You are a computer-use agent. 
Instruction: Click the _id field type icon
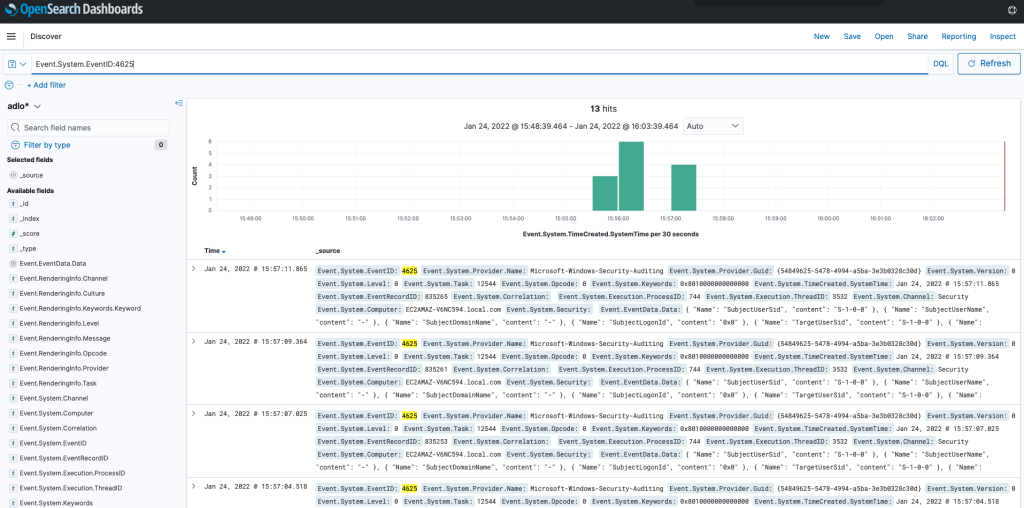pyautogui.click(x=13, y=204)
